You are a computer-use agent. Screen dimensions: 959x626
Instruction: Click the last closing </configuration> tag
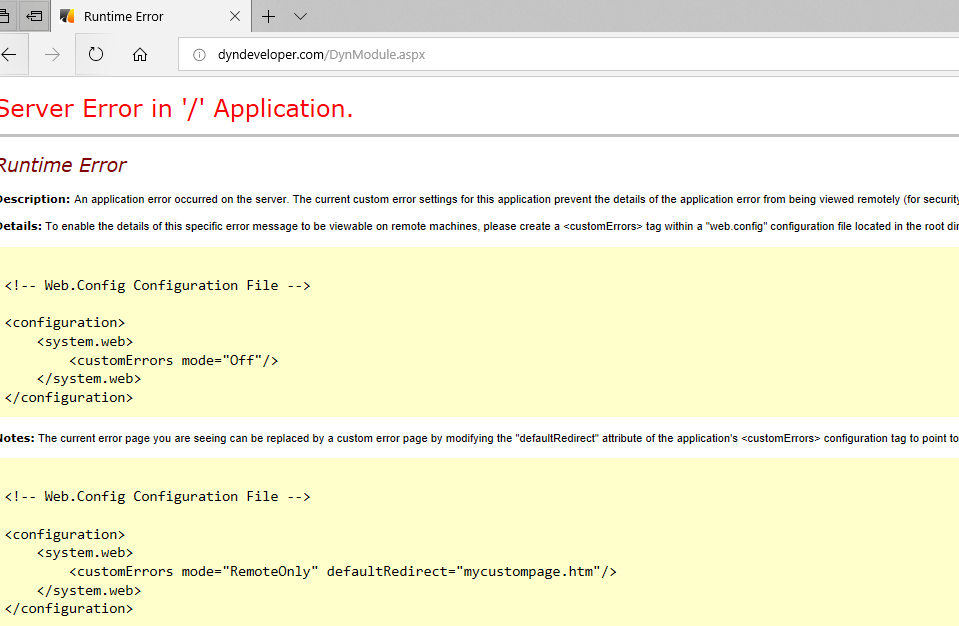(68, 609)
